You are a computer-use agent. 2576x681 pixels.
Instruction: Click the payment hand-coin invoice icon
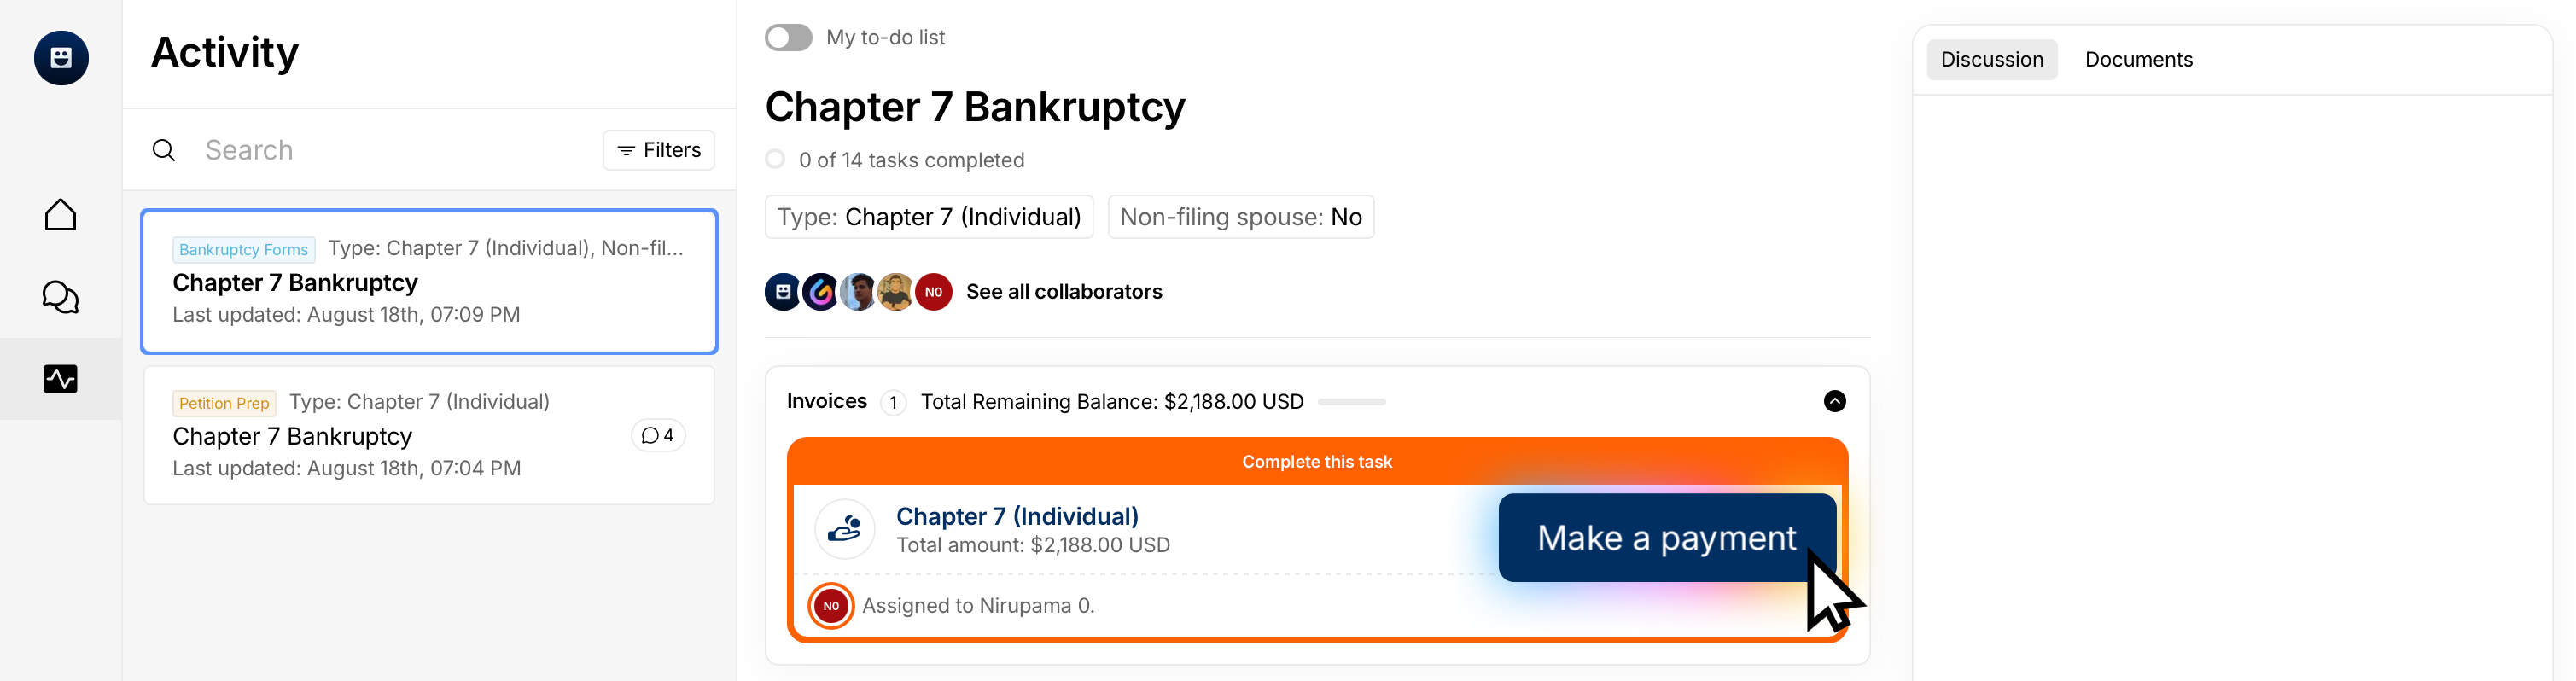point(845,528)
